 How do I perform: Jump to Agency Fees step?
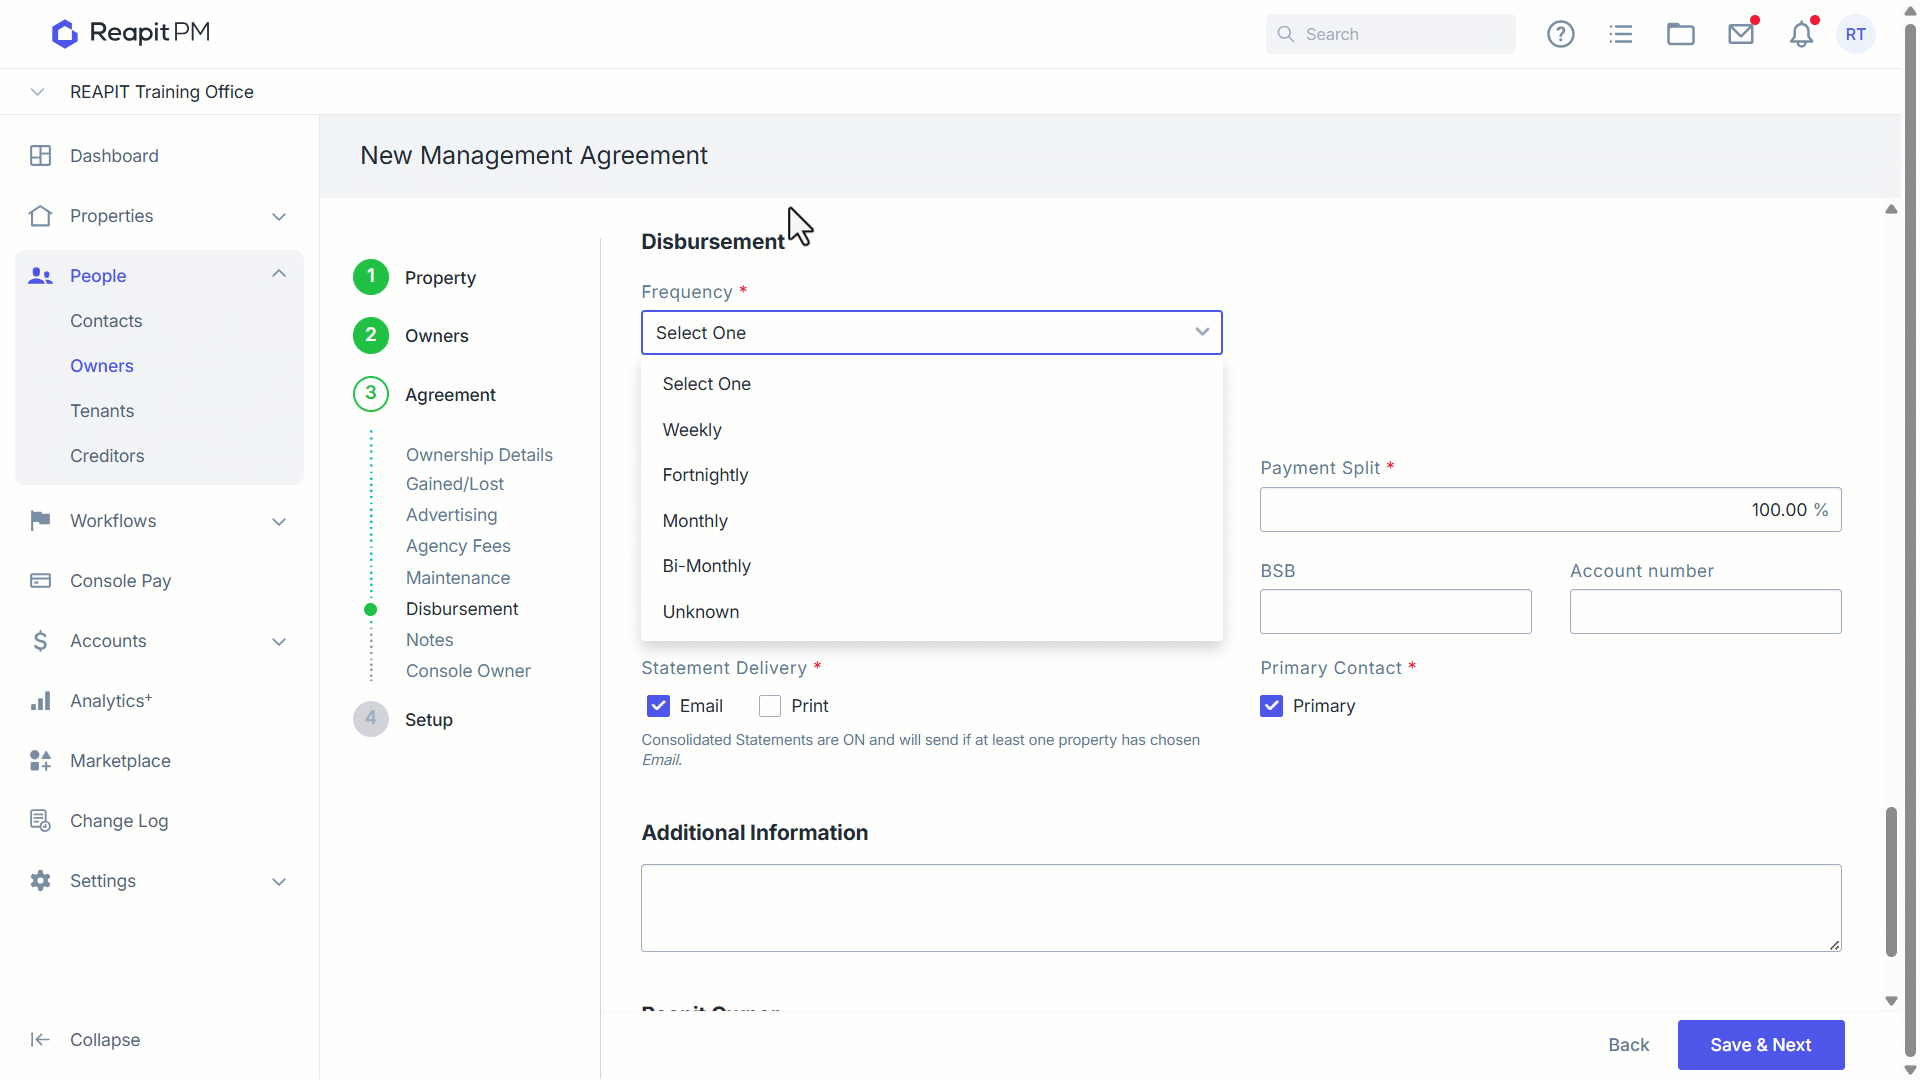click(458, 546)
